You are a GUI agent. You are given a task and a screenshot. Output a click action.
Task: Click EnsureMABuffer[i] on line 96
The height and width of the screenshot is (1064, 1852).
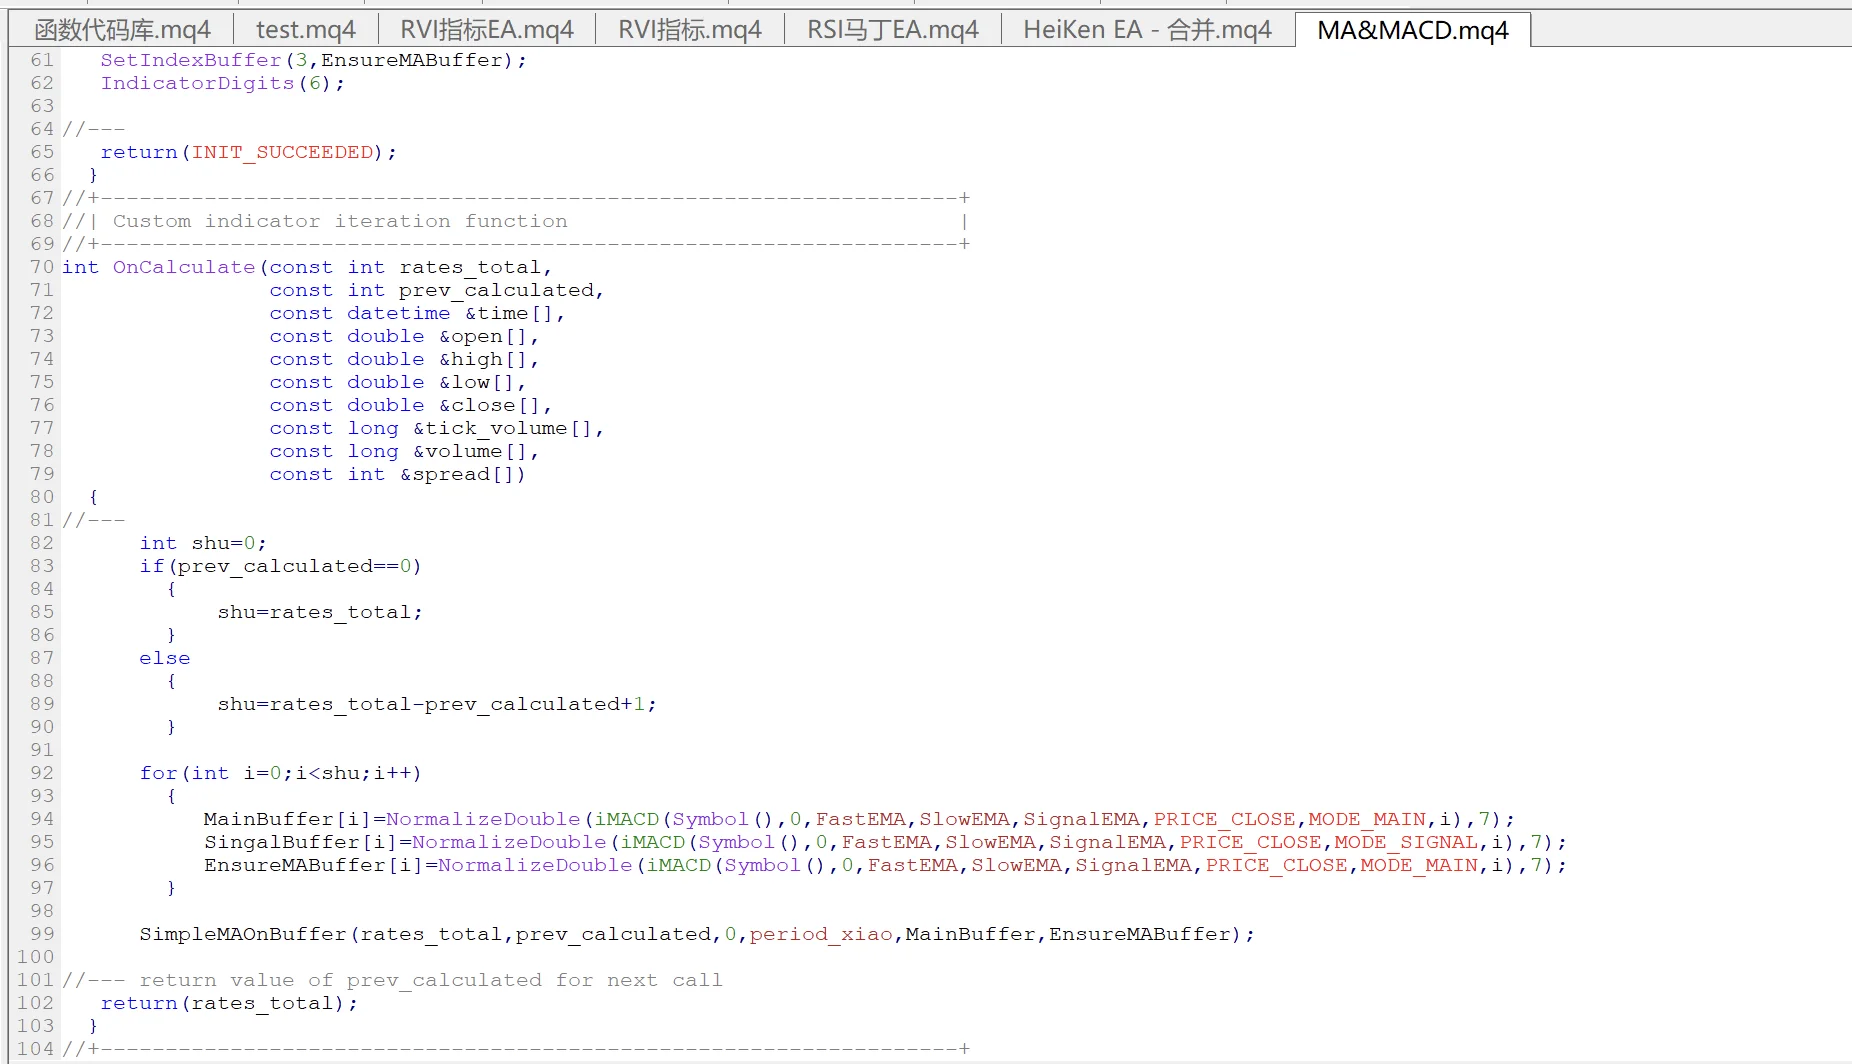point(314,865)
